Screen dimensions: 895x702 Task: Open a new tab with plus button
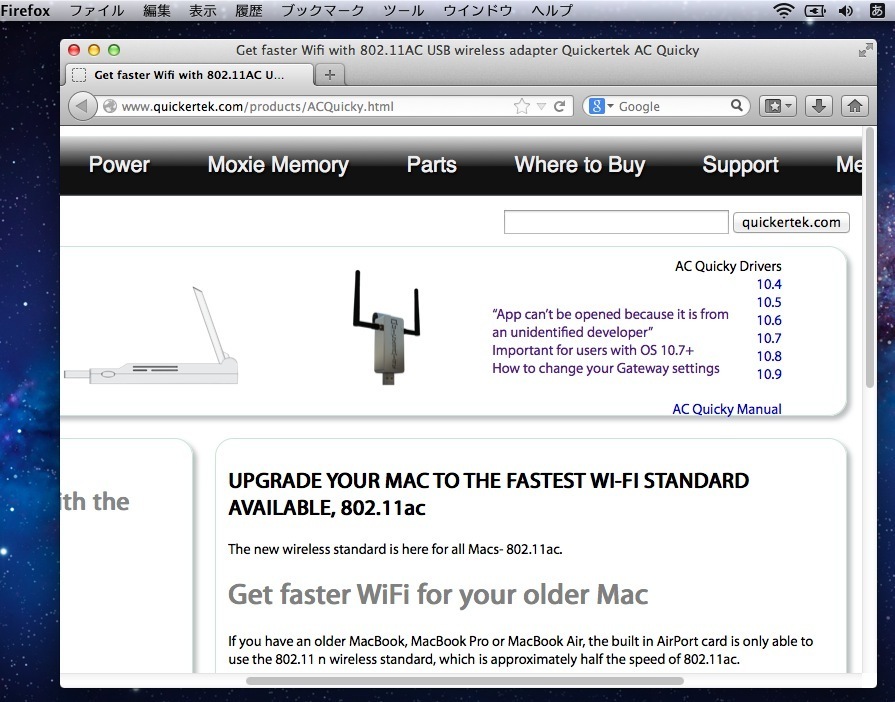coord(330,75)
